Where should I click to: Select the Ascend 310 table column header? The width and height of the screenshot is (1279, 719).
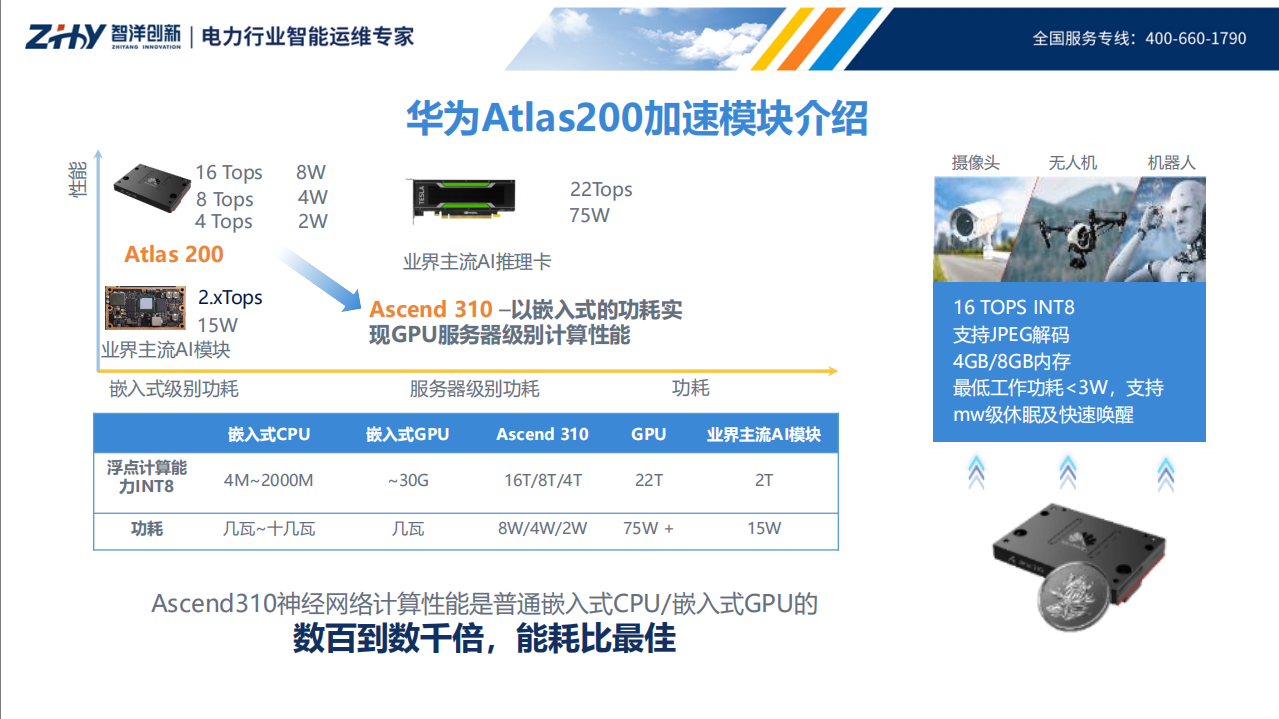543,434
